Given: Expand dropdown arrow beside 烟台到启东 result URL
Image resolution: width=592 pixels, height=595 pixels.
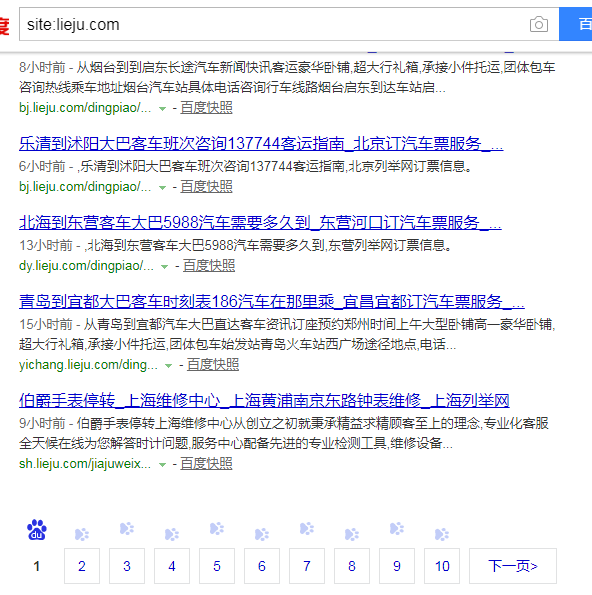Looking at the screenshot, I should click(x=162, y=109).
